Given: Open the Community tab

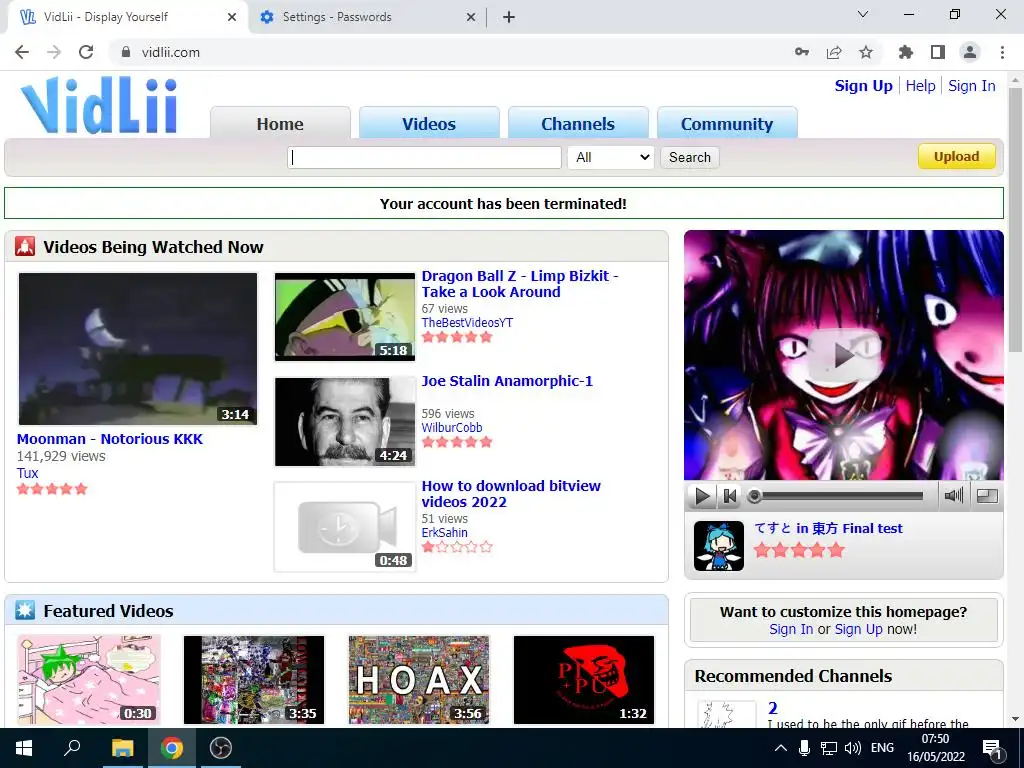Looking at the screenshot, I should (x=727, y=123).
